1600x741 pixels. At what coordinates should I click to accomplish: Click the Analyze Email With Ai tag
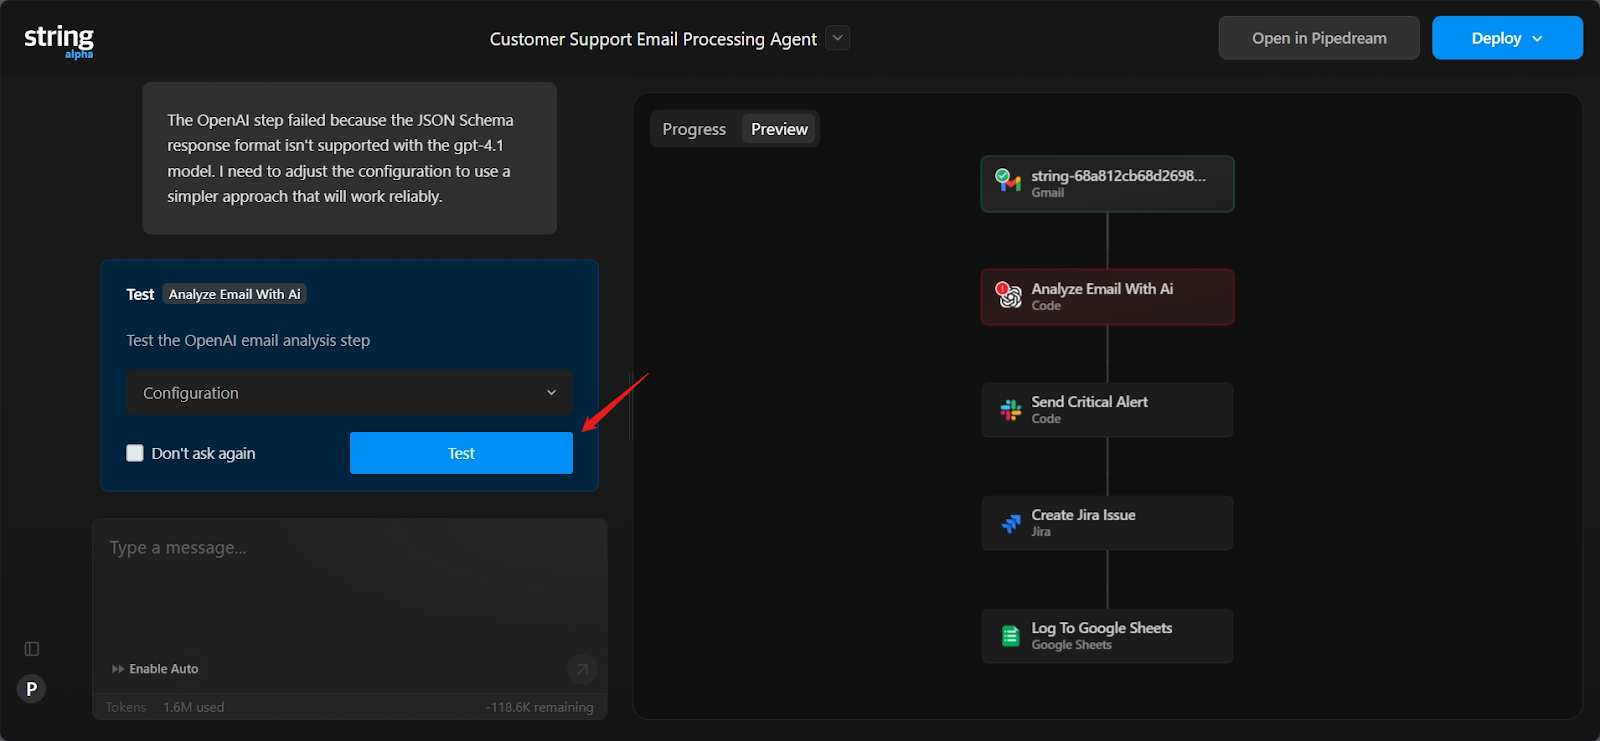[234, 294]
